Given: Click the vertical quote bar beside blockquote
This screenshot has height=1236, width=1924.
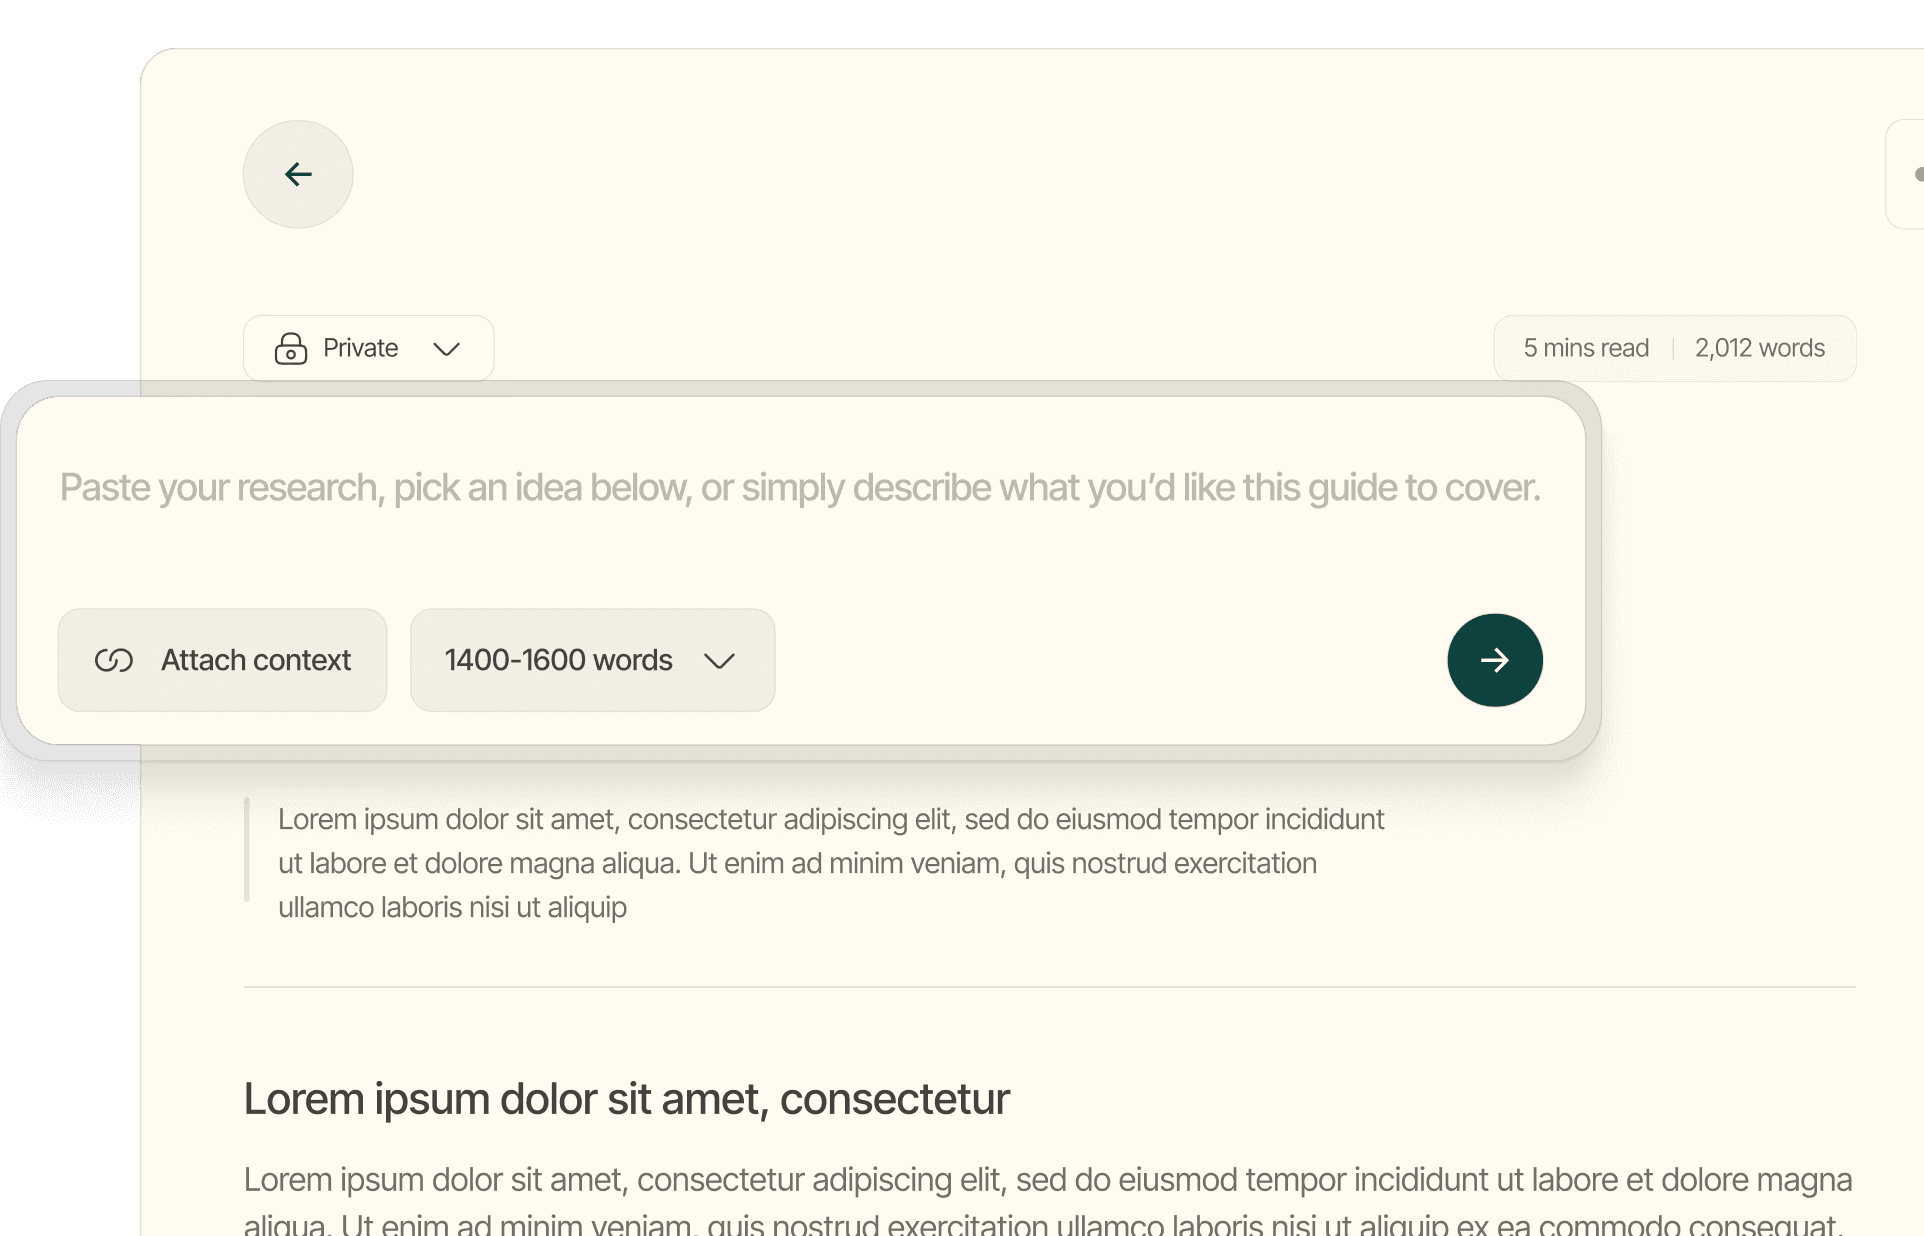Looking at the screenshot, I should click(x=247, y=850).
